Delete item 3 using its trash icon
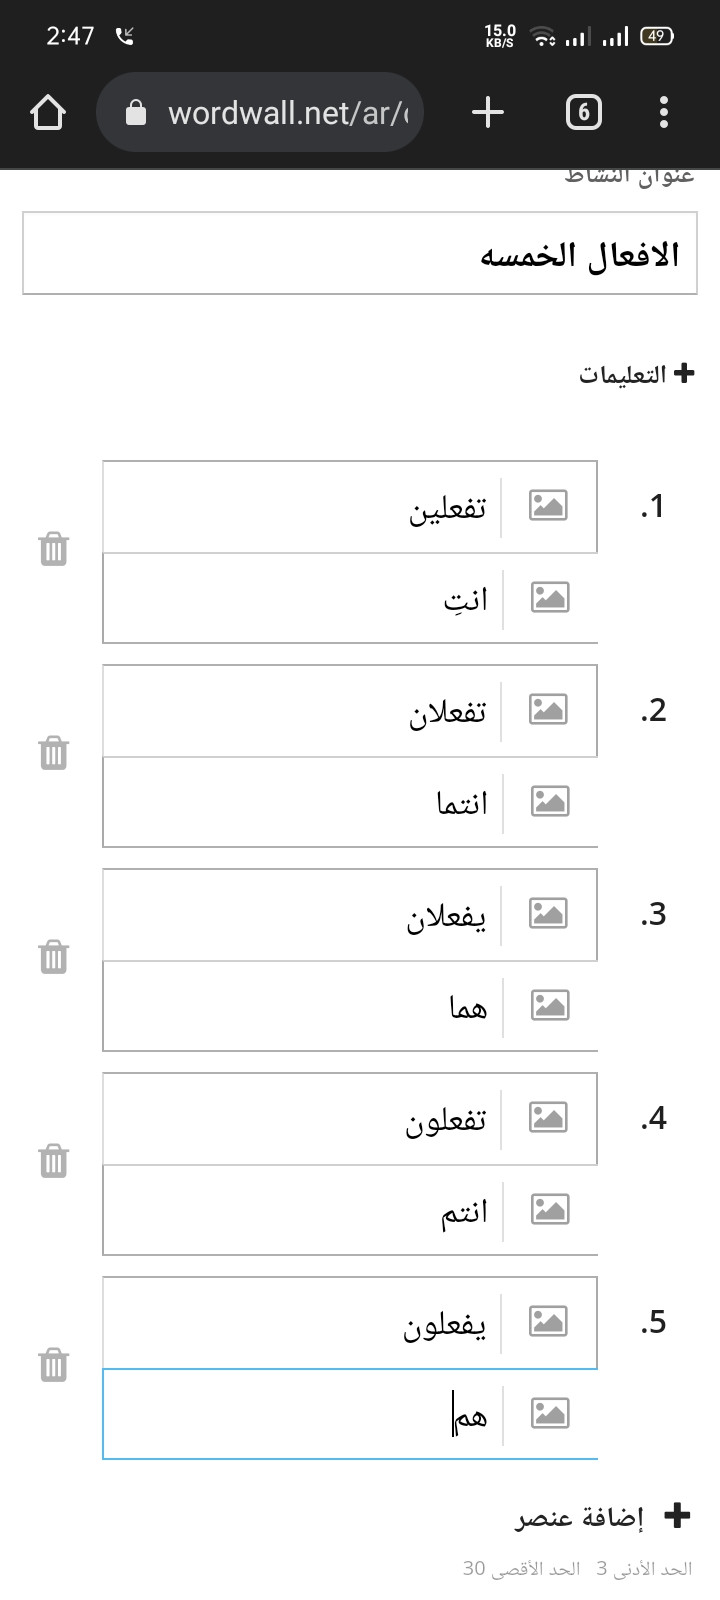 tap(53, 957)
